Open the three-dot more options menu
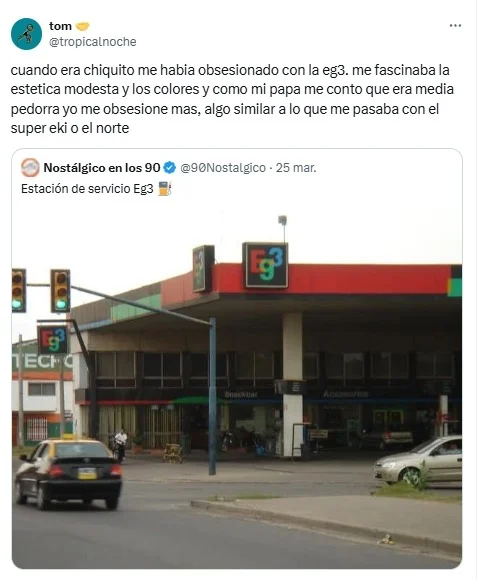480x579 pixels. [455, 25]
